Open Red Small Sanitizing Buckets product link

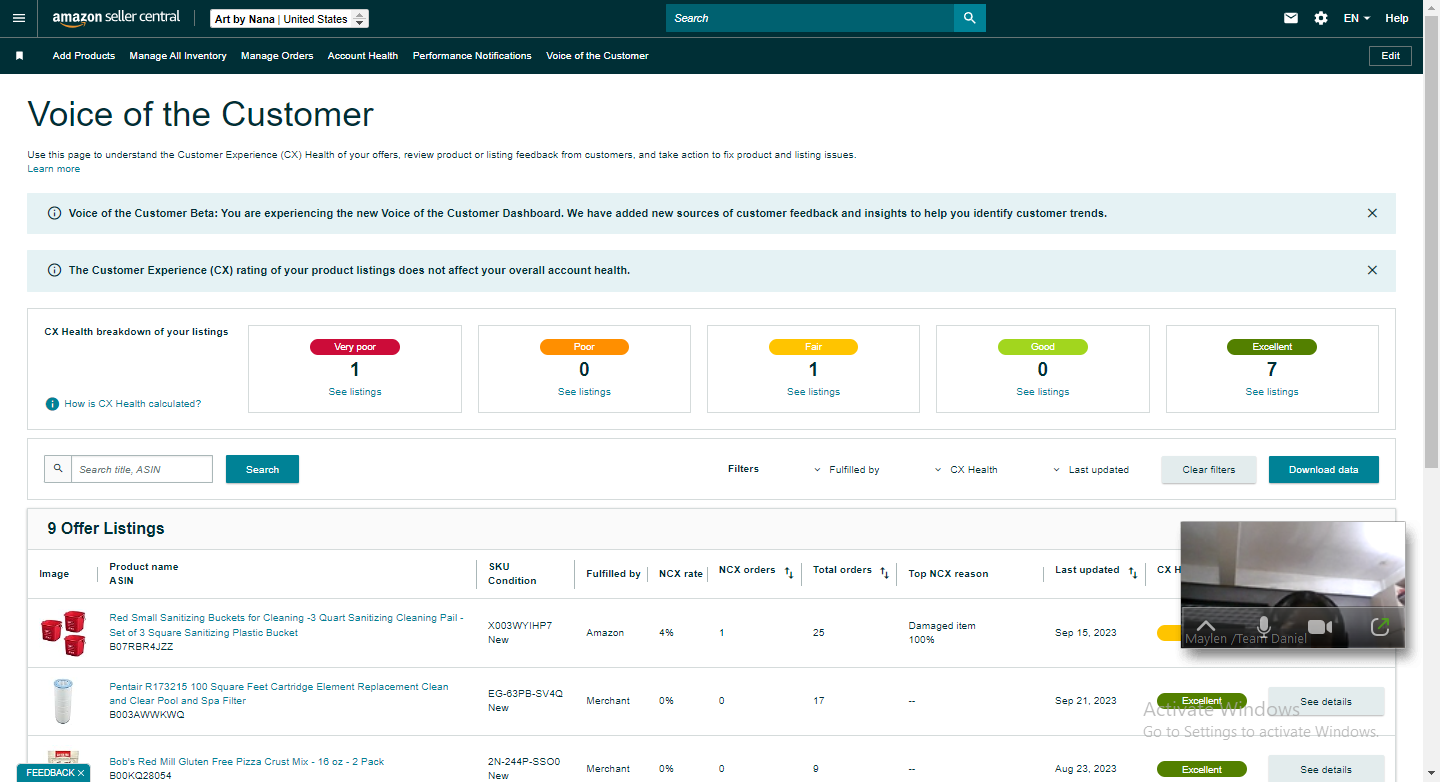click(286, 625)
